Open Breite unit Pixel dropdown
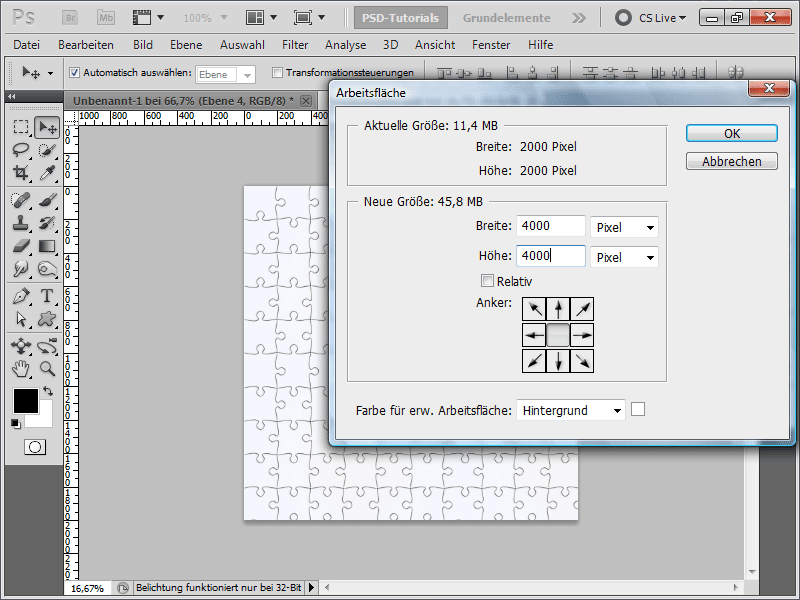 pos(624,227)
